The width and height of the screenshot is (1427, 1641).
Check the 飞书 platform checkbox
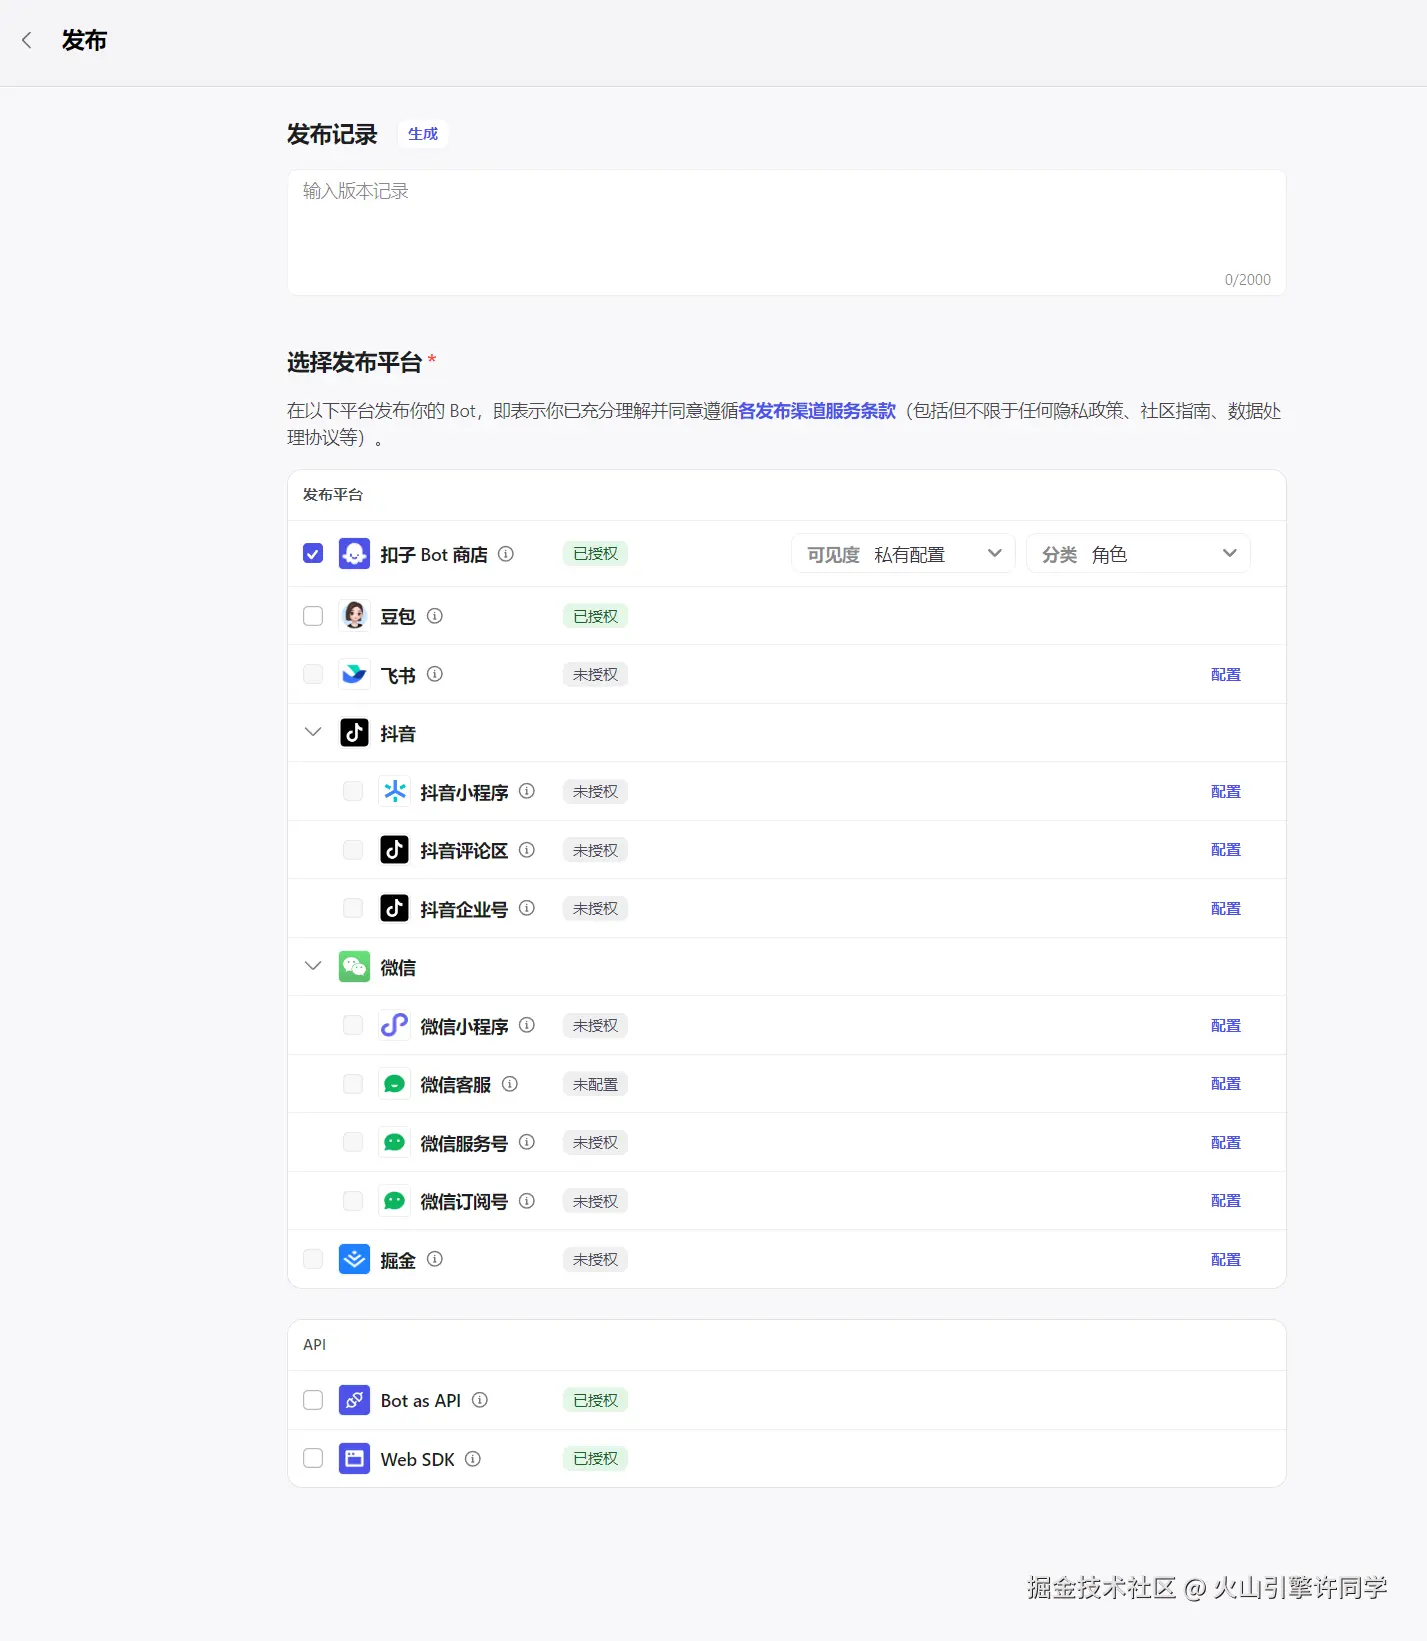[x=313, y=675]
